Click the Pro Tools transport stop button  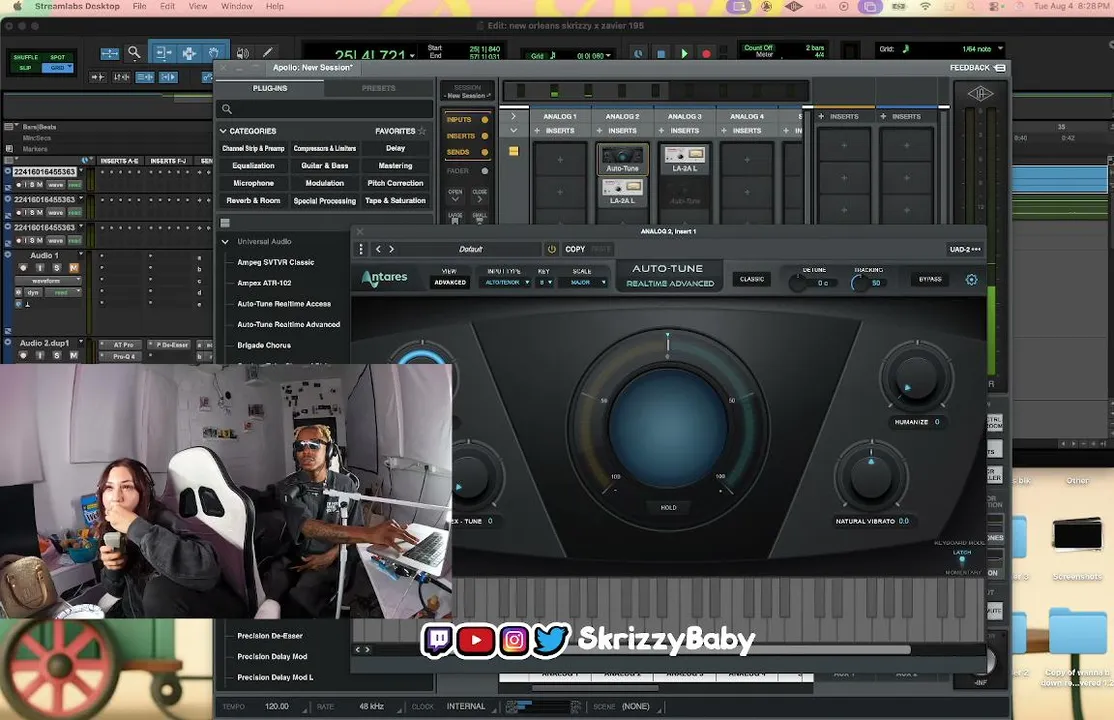(661, 53)
